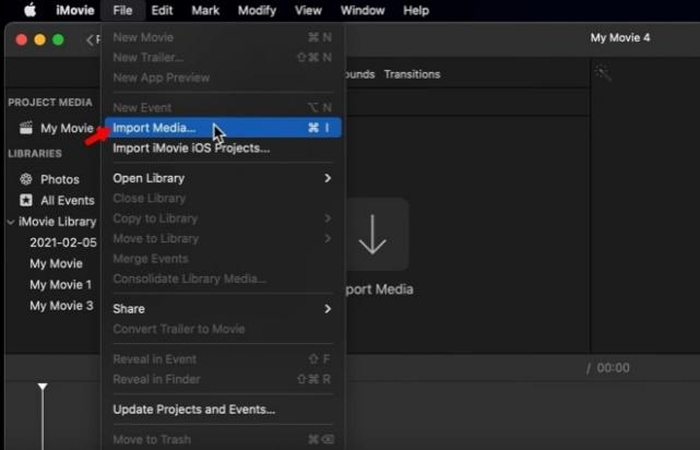This screenshot has width=700, height=450.
Task: Choose Import Media… from File menu
Action: (223, 128)
